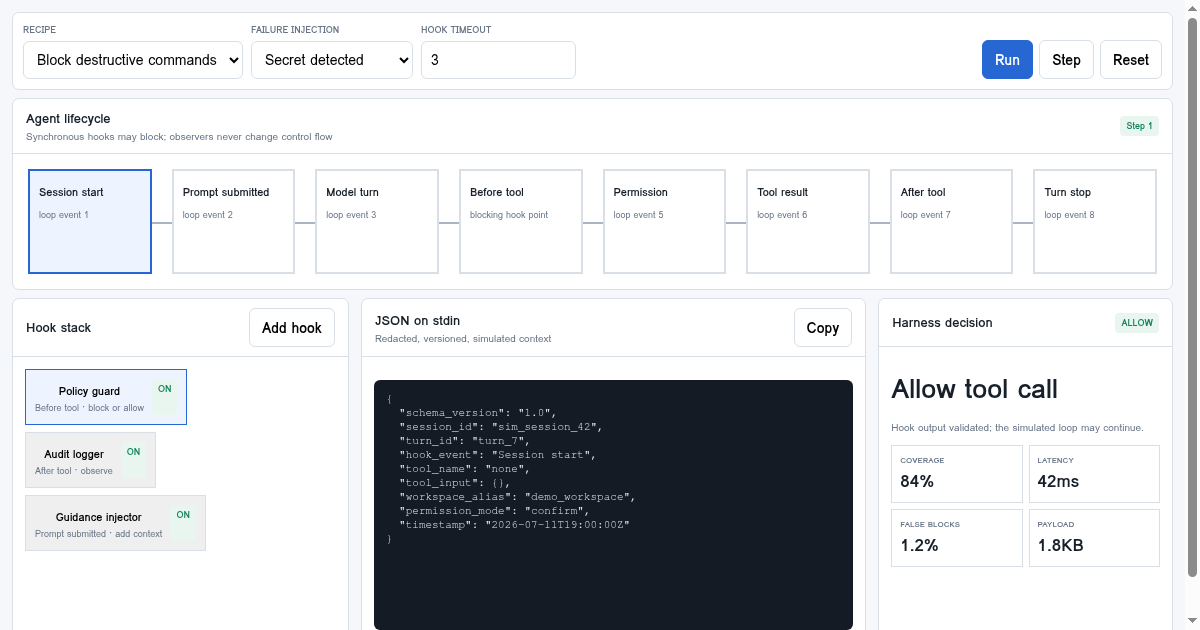Select the Turn stop lifecycle node
Viewport: 1200px width, 630px height.
point(1095,221)
